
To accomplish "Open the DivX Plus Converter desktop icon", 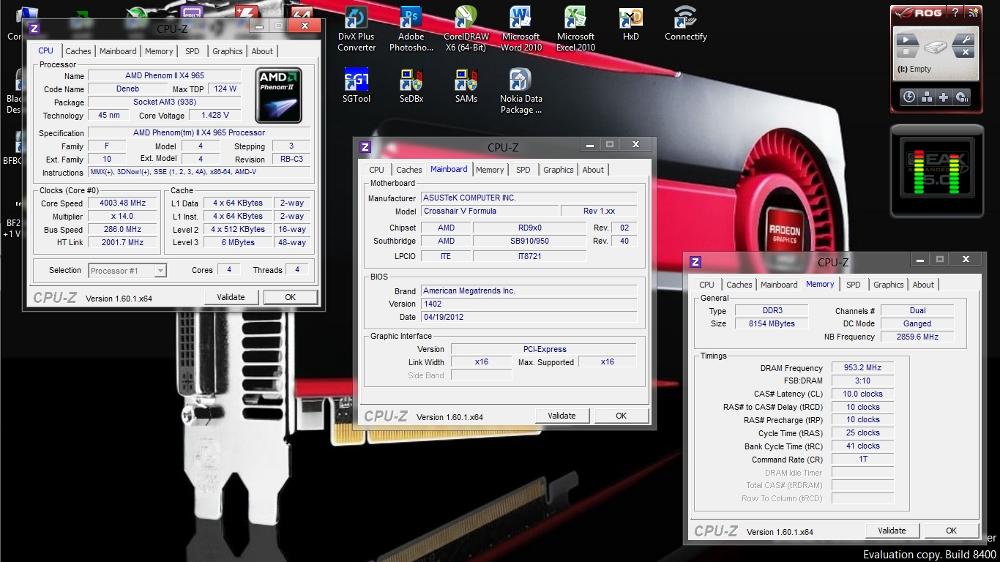I will (x=356, y=29).
